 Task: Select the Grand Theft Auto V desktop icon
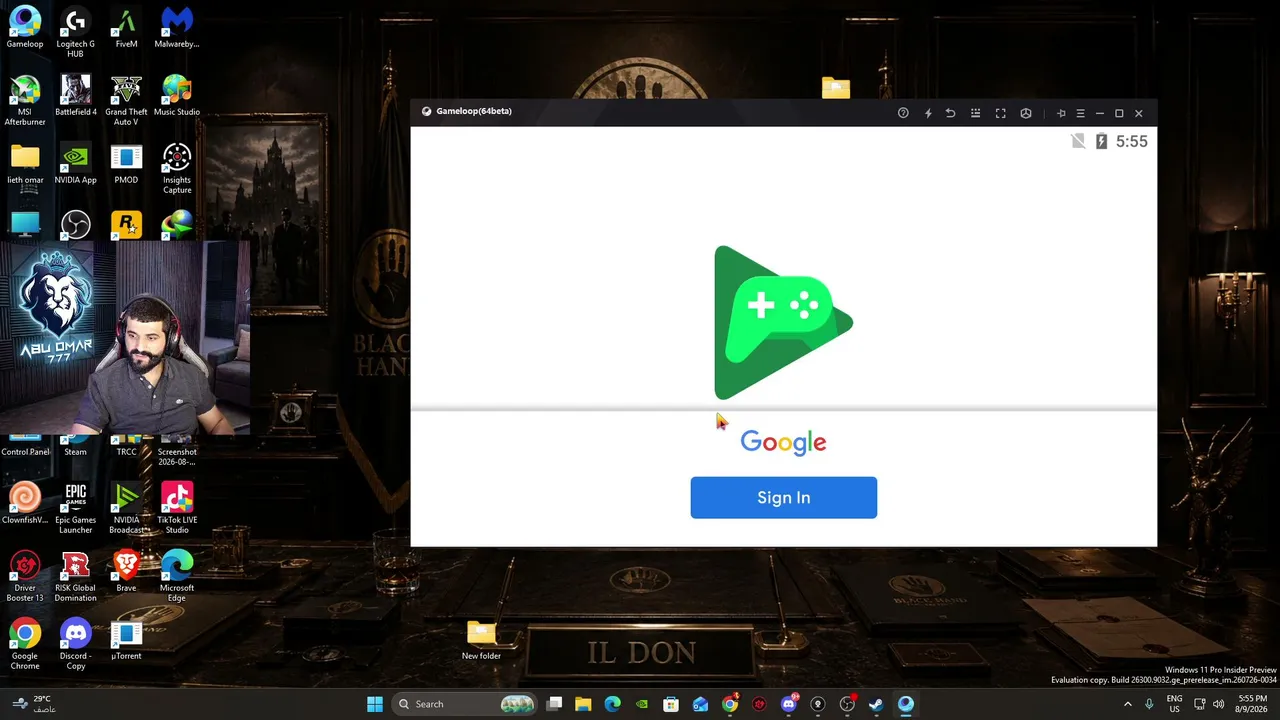[126, 100]
